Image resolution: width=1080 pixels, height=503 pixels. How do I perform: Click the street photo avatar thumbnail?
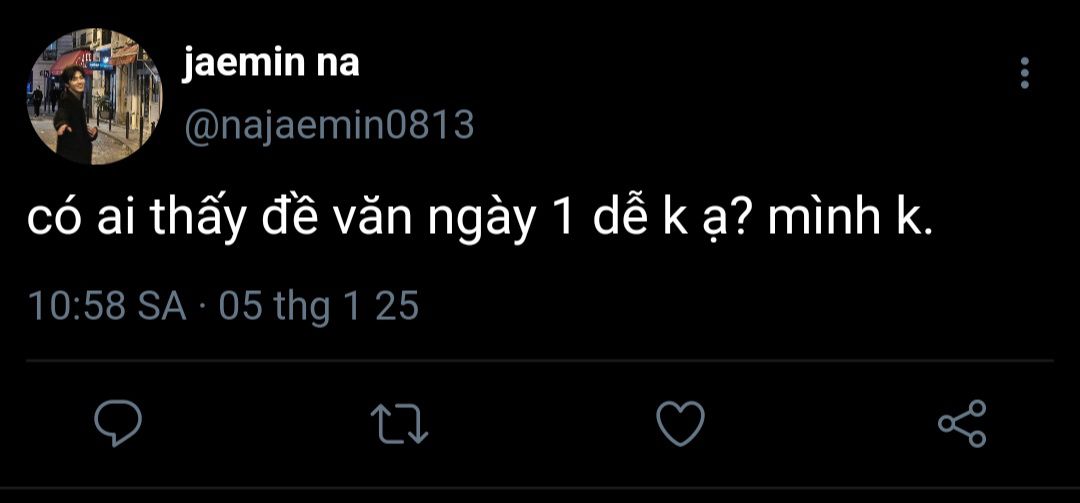click(x=95, y=96)
